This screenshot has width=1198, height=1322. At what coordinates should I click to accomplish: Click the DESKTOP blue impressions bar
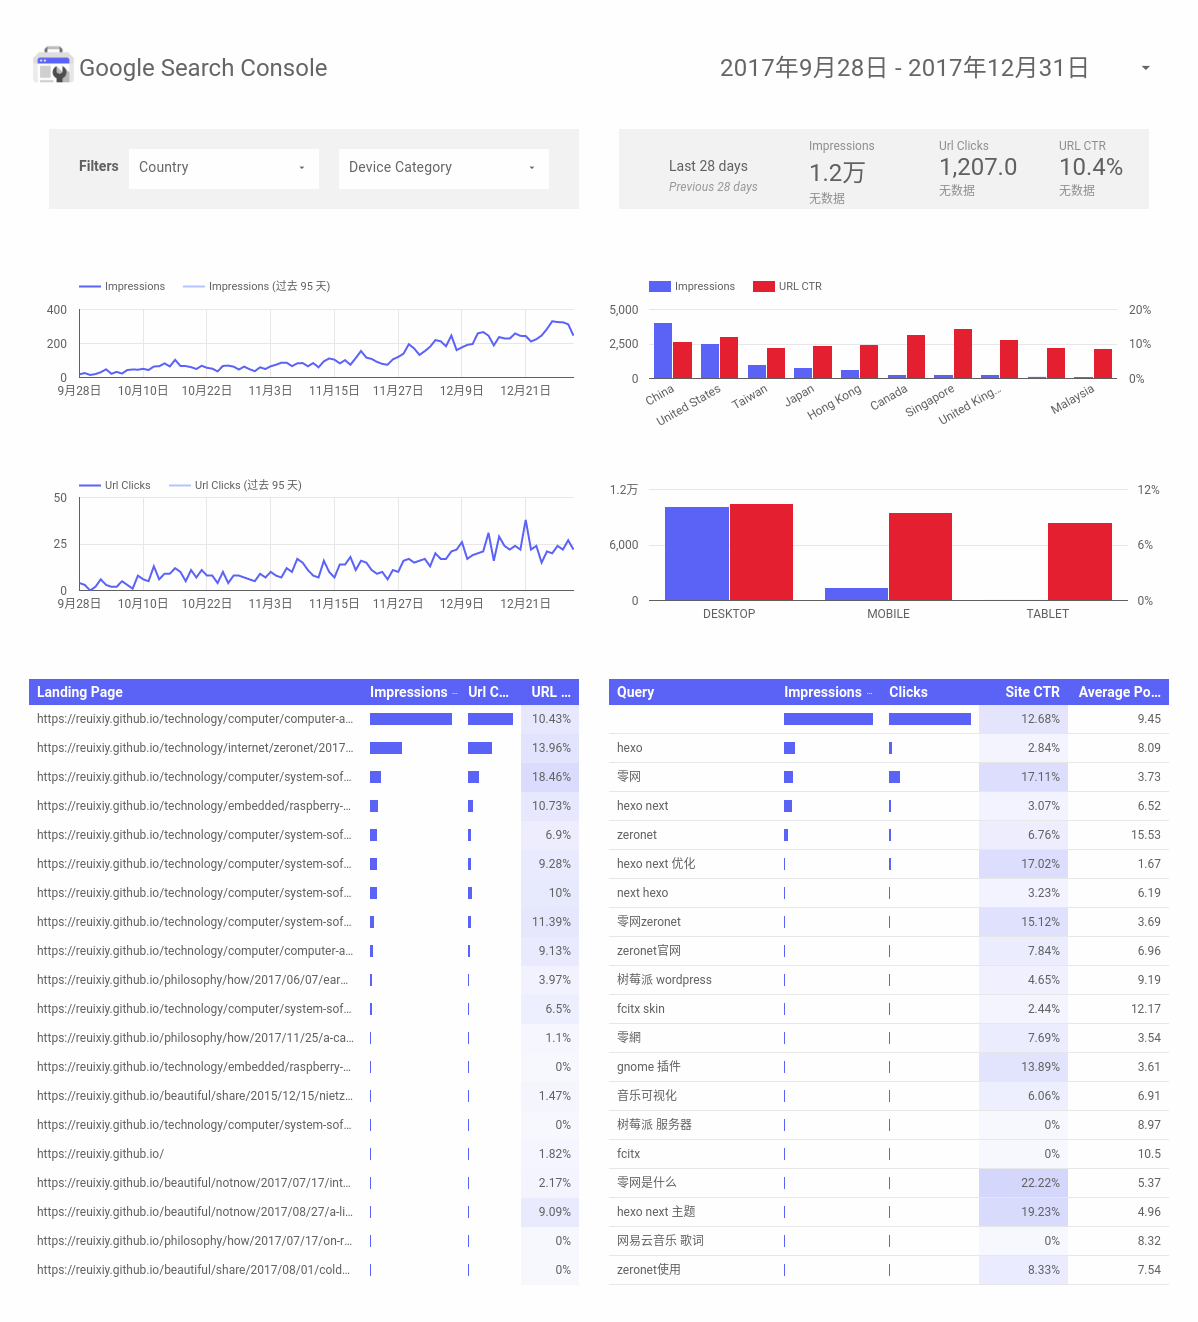(697, 553)
